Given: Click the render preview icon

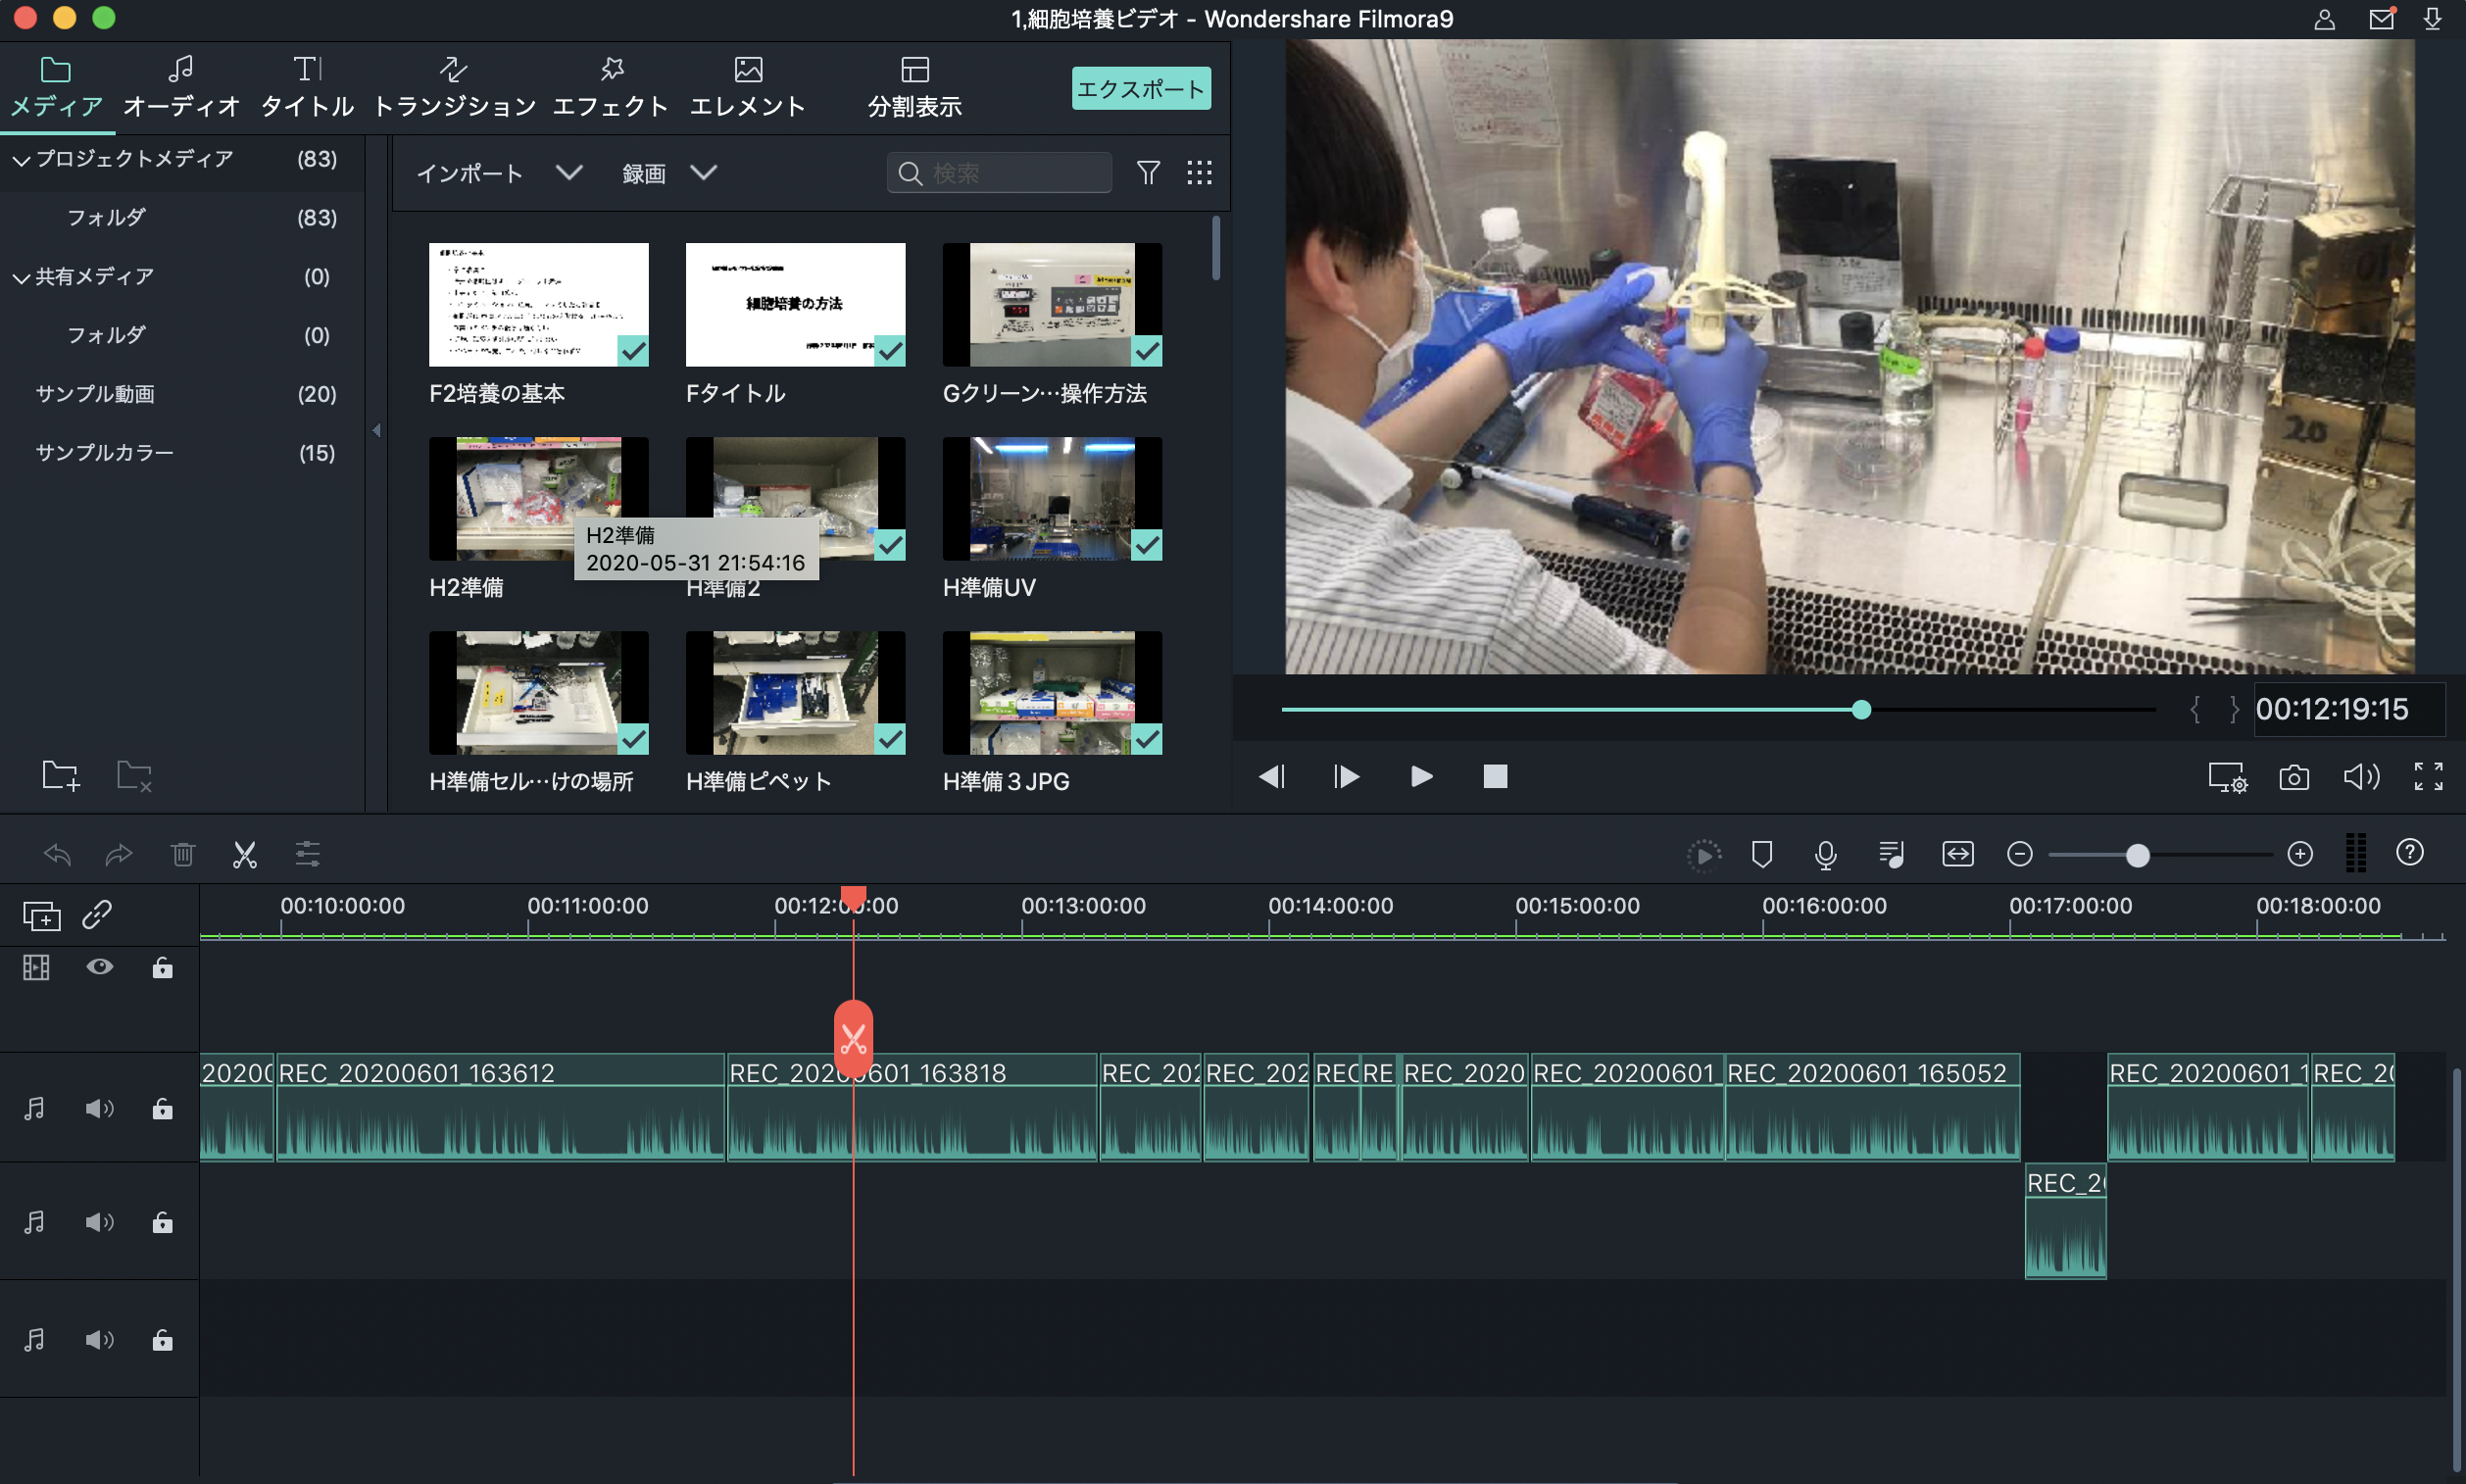Looking at the screenshot, I should (1703, 855).
